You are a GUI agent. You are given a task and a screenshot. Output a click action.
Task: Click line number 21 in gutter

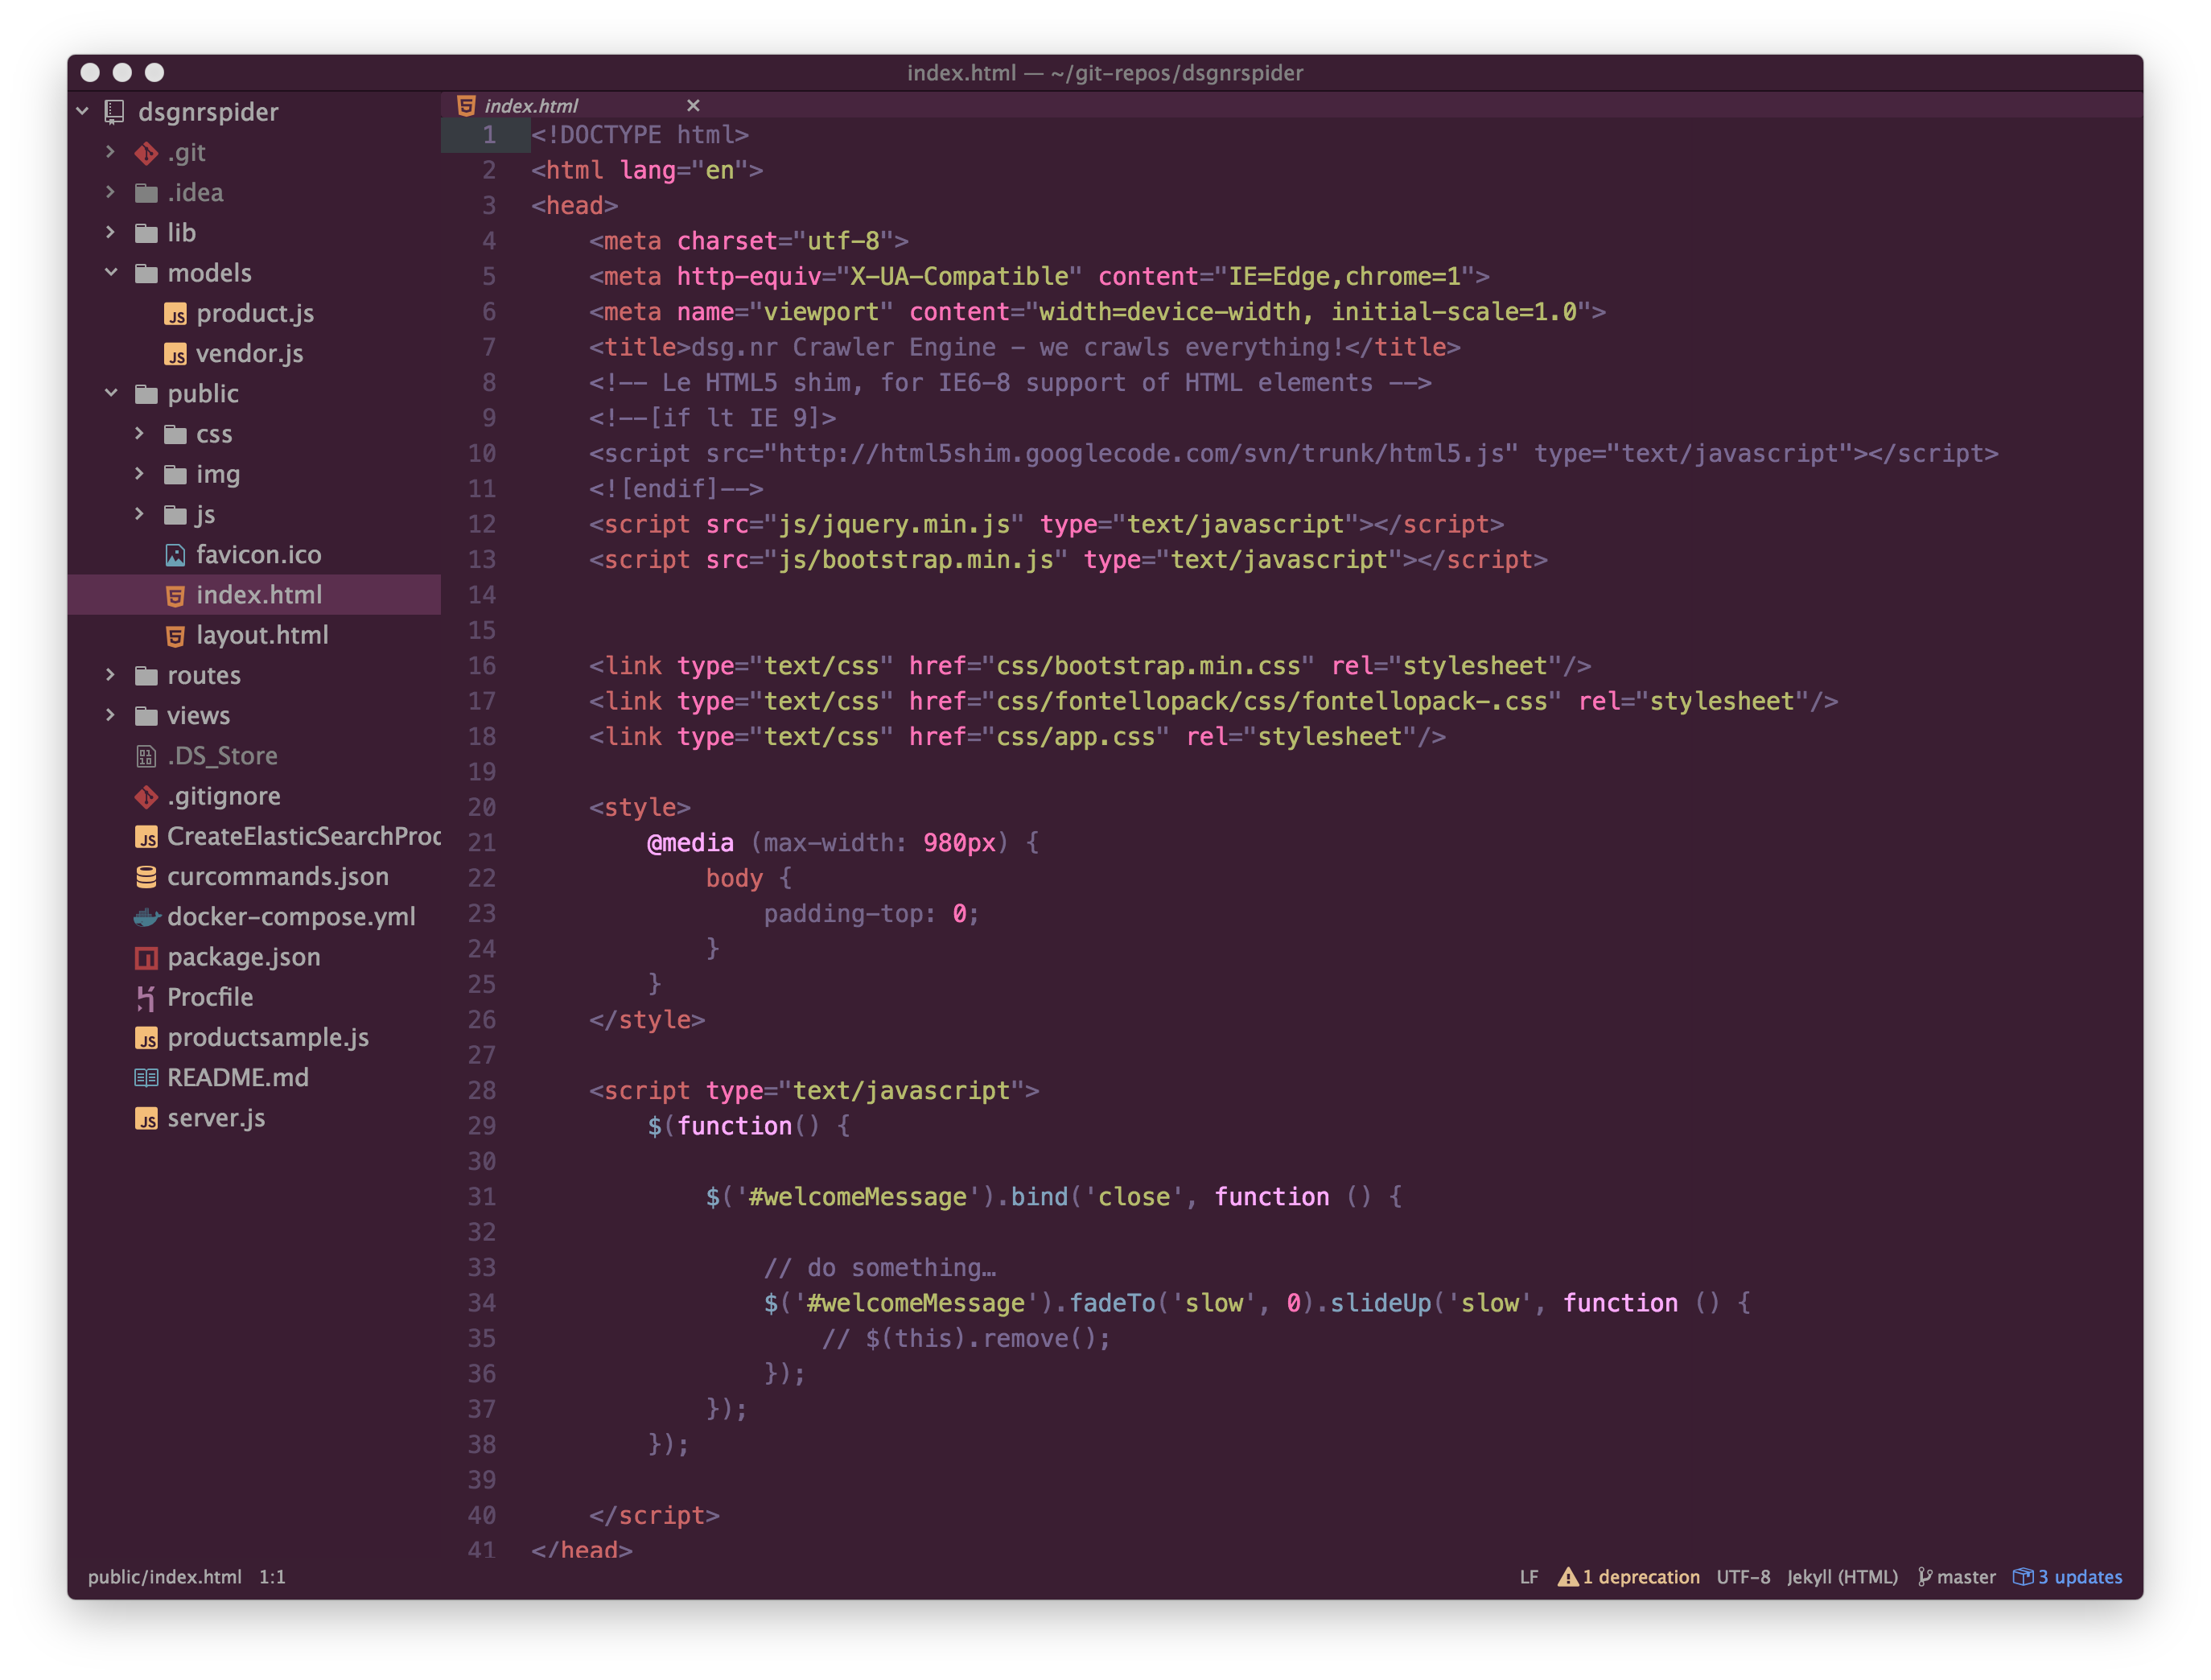click(482, 842)
